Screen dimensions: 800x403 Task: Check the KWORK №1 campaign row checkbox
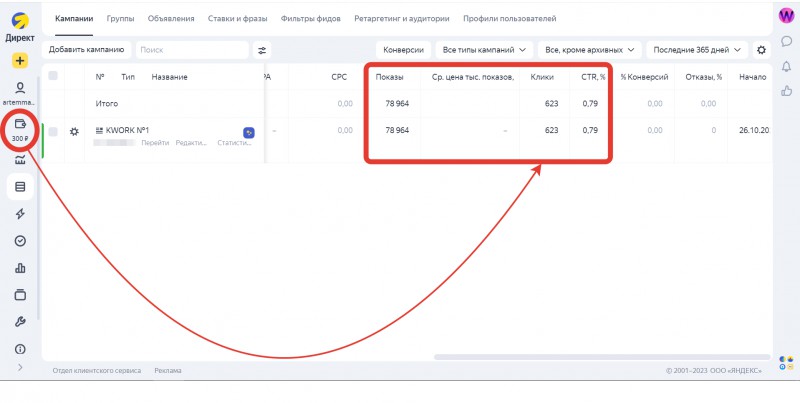click(x=53, y=132)
